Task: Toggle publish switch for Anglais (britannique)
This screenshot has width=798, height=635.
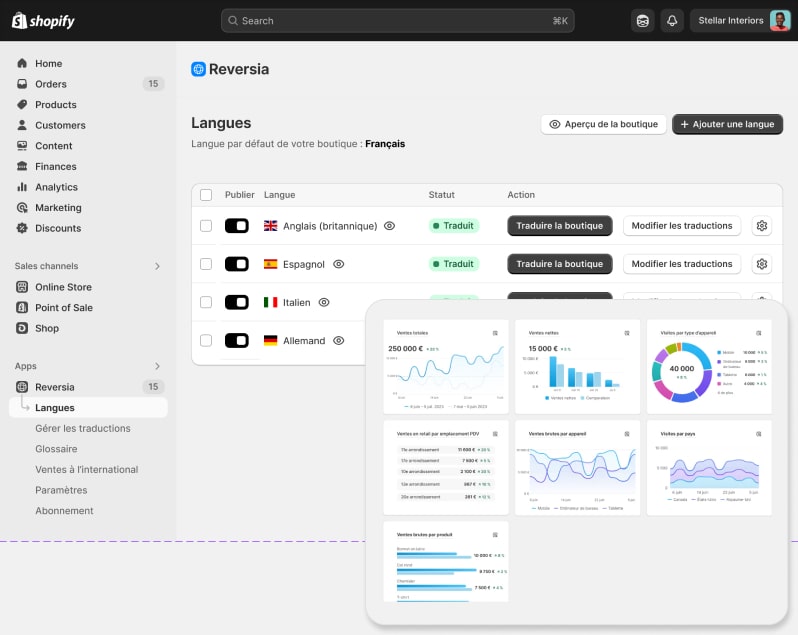Action: tap(237, 226)
